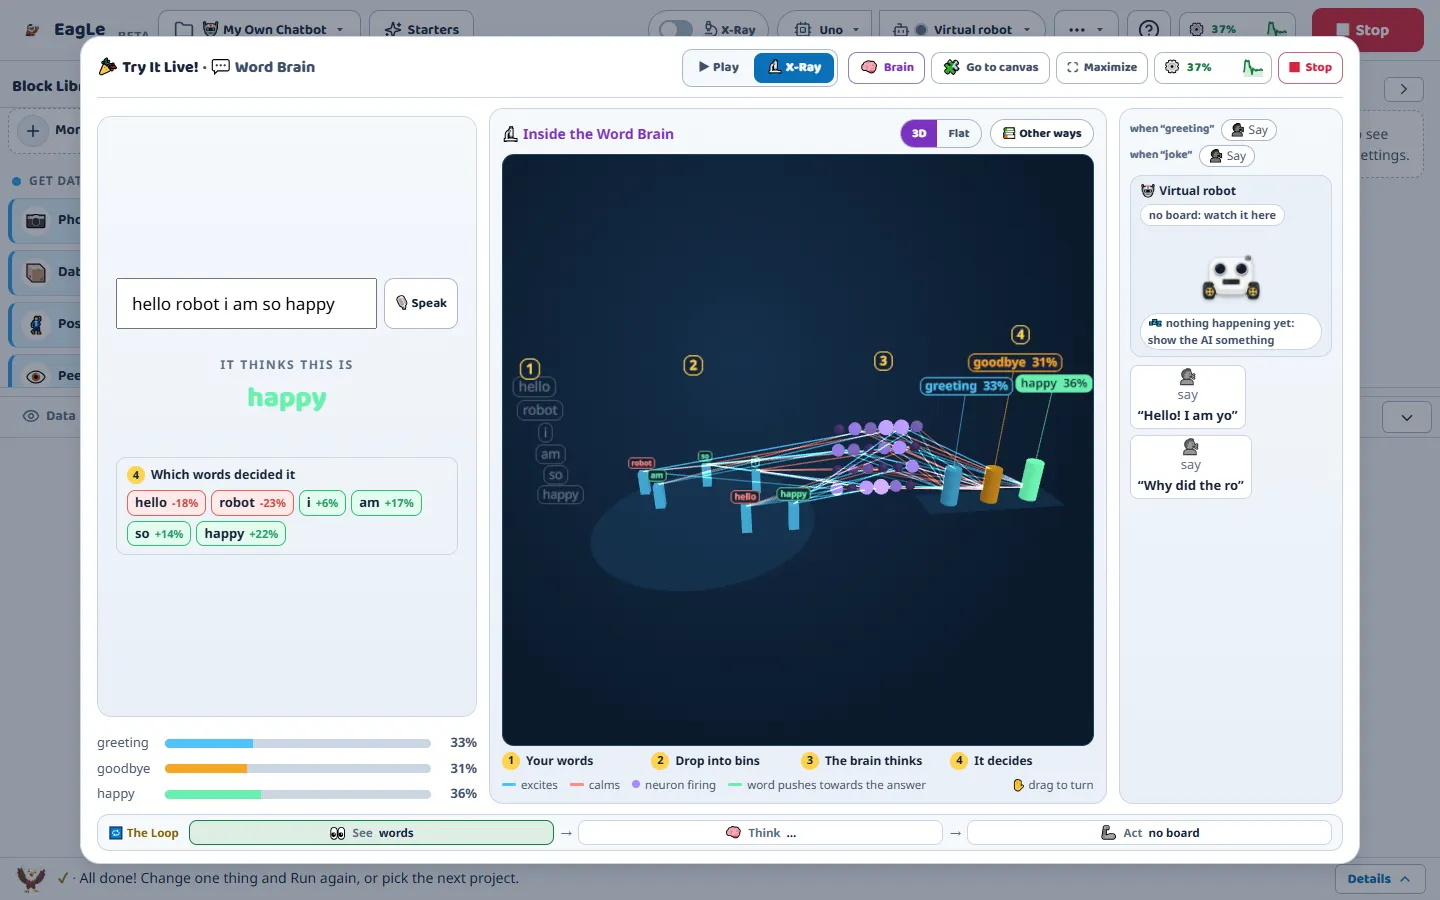
Task: Click the say Hello! I am yo card
Action: (1188, 397)
